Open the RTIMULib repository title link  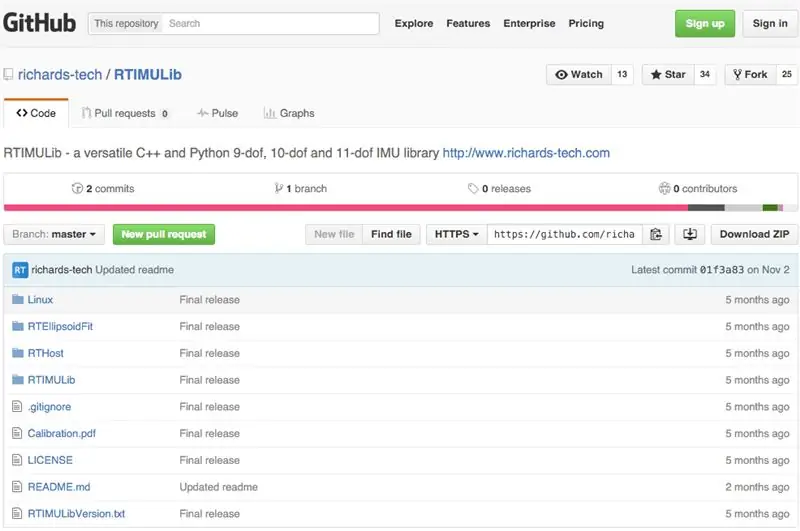pyautogui.click(x=148, y=75)
